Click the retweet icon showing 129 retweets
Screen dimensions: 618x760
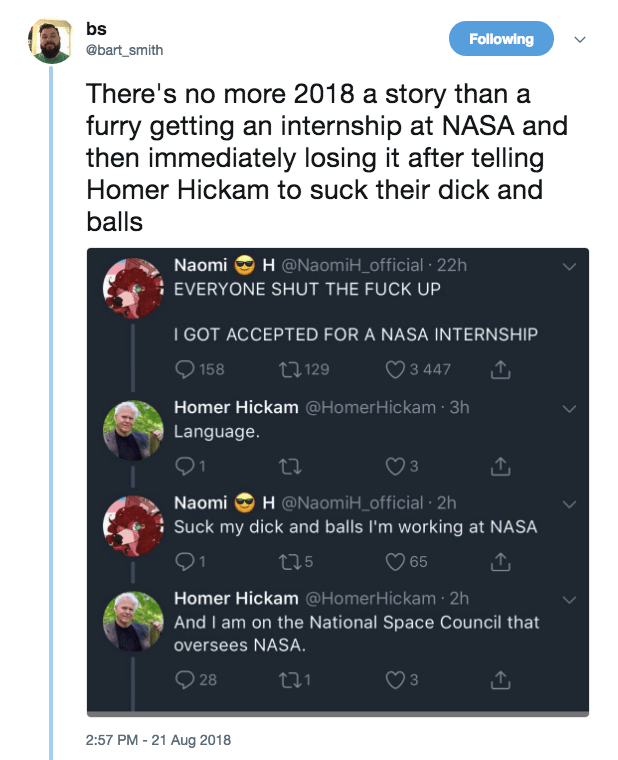point(282,369)
